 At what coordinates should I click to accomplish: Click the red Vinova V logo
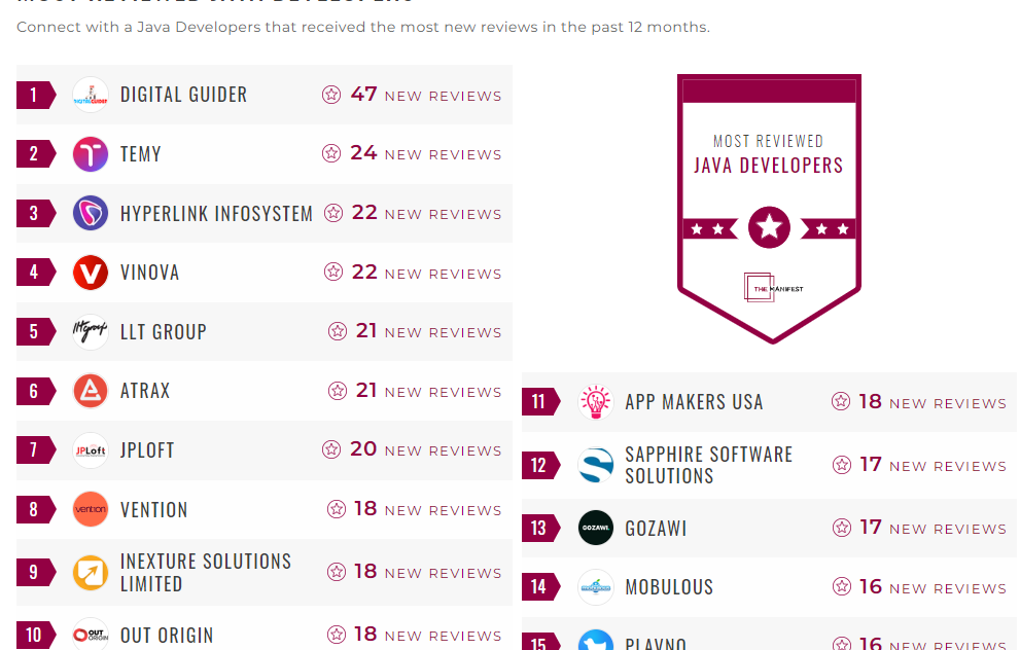pyautogui.click(x=90, y=273)
